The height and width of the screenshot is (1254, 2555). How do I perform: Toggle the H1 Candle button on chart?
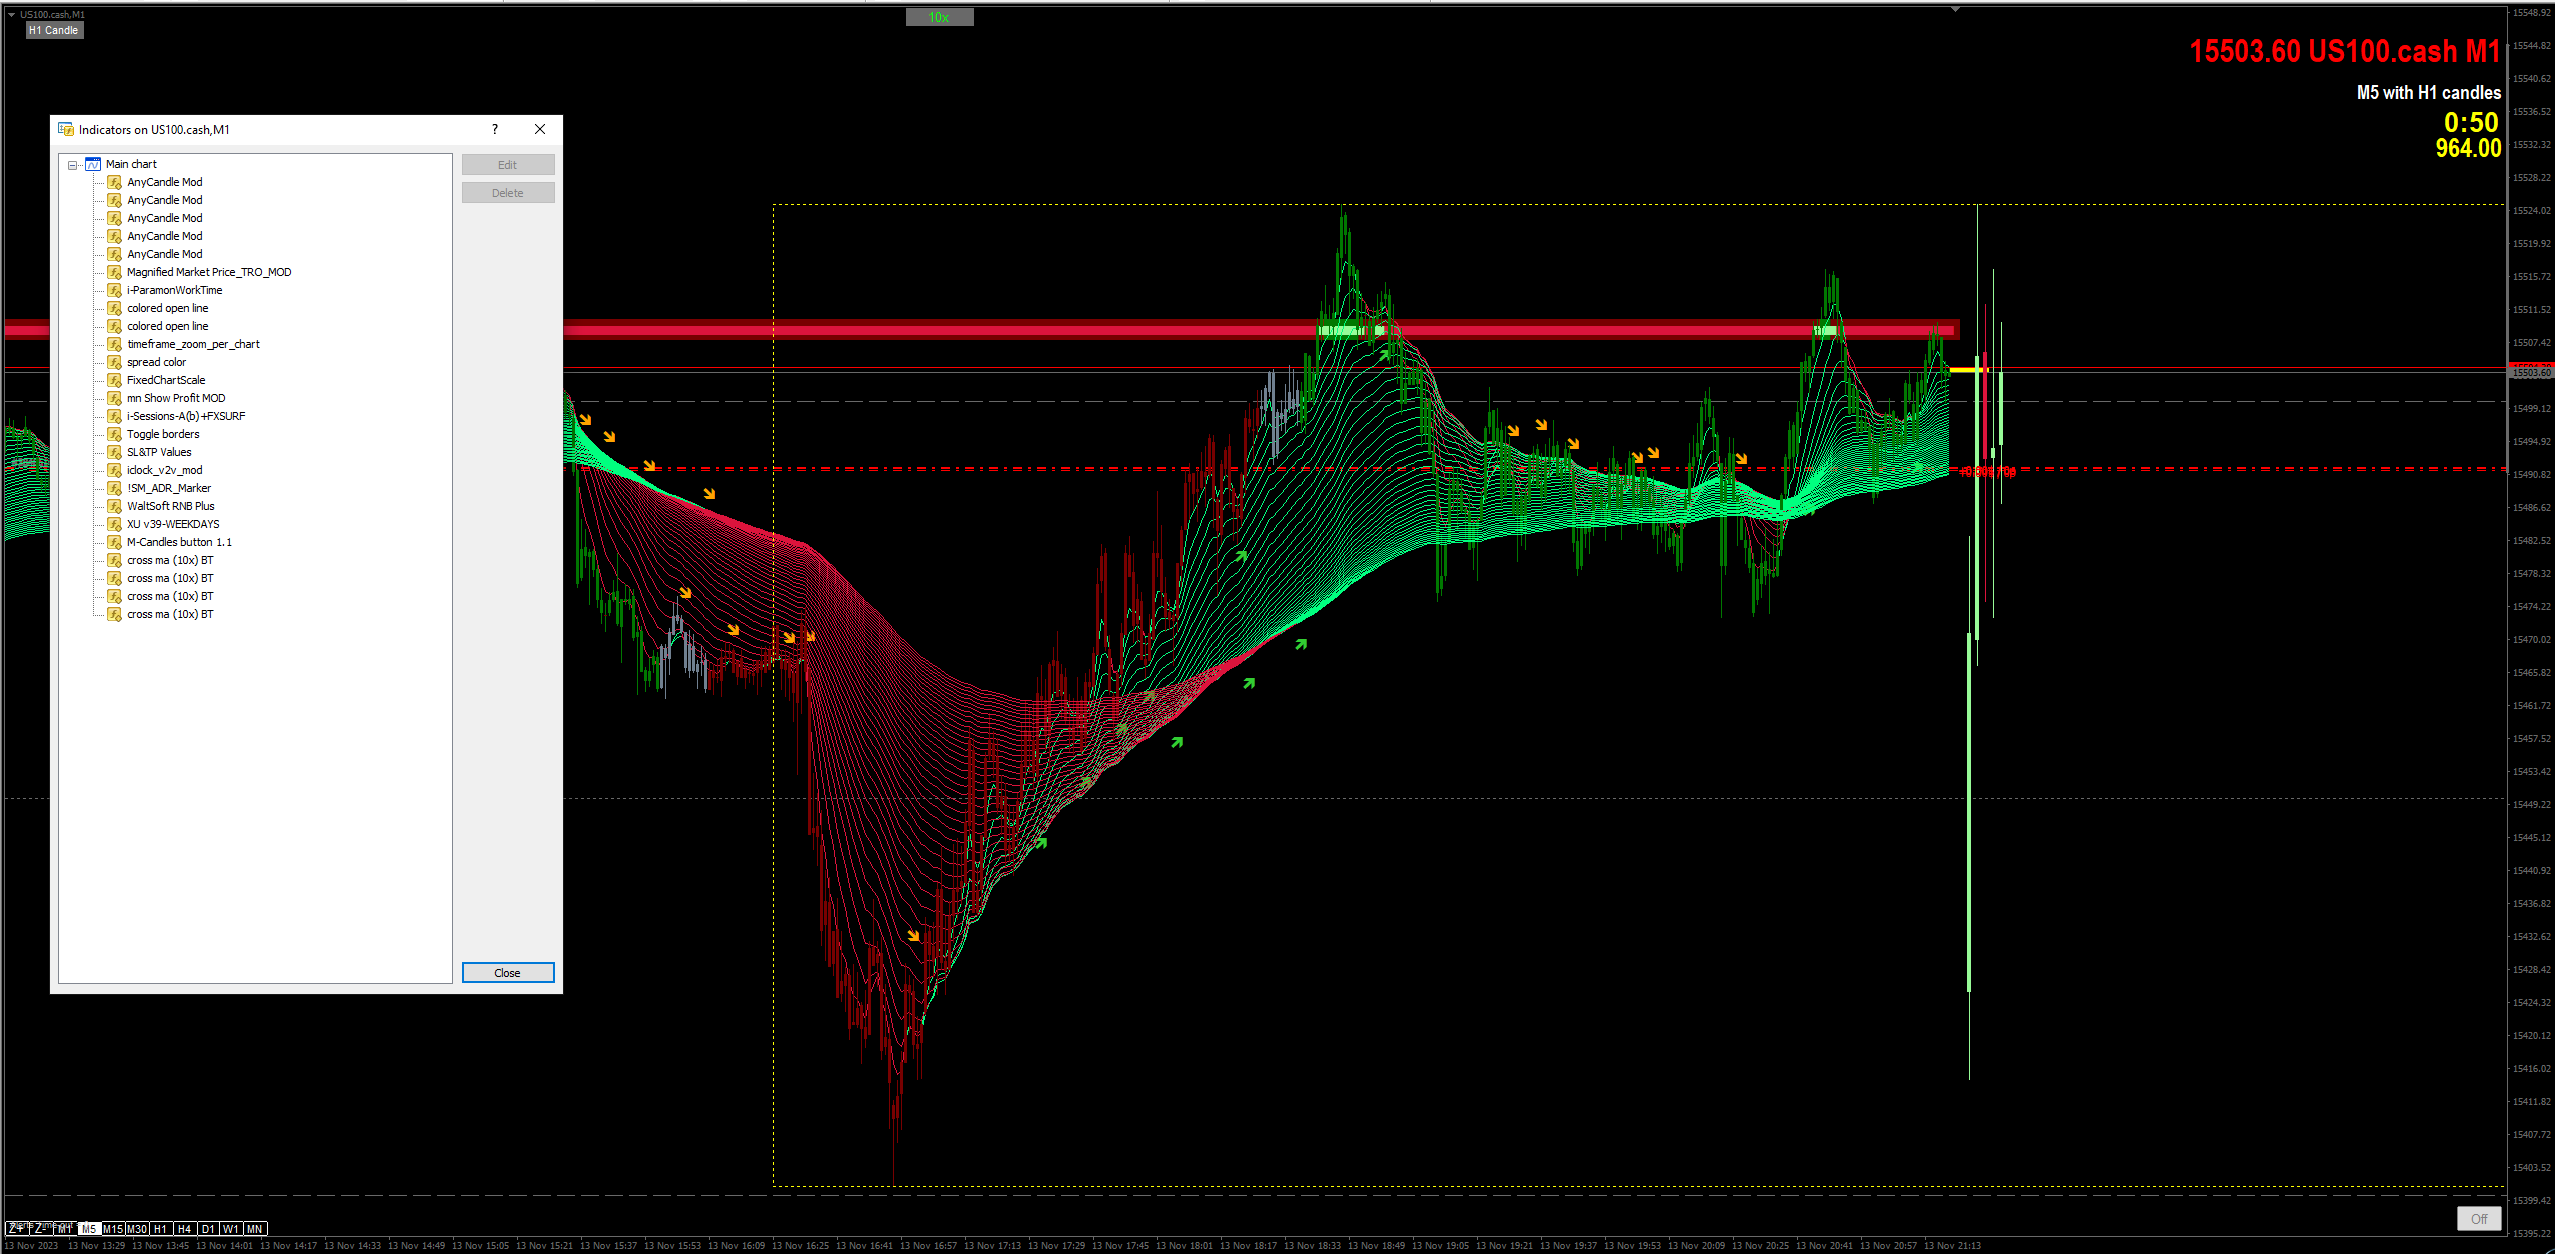(x=54, y=30)
